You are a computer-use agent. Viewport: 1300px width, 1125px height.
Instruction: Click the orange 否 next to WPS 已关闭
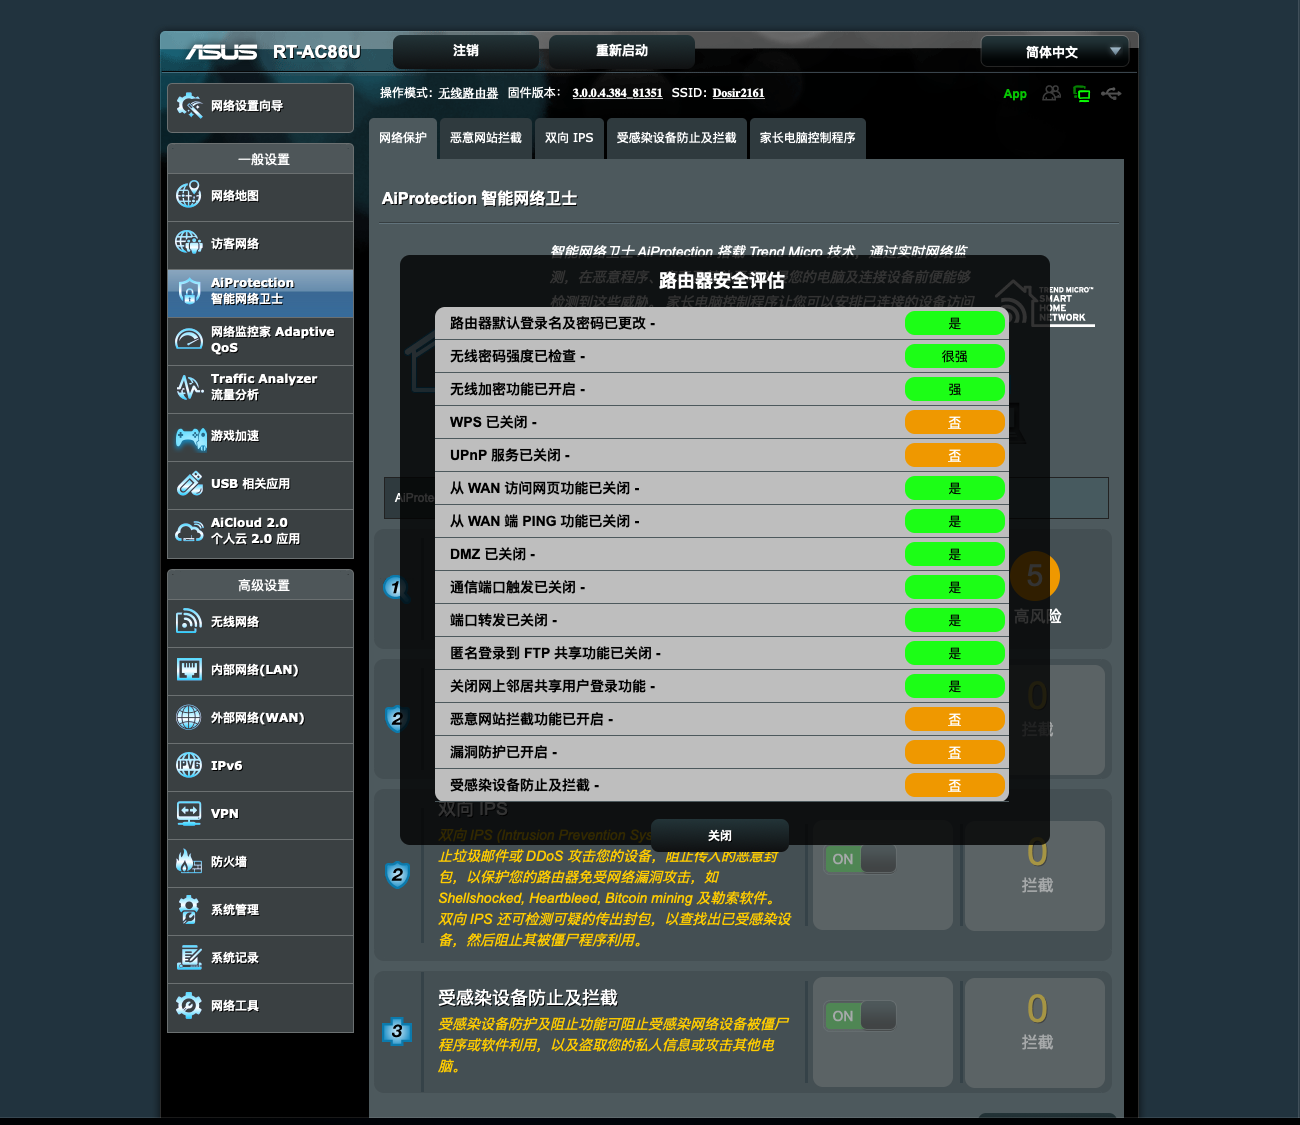pyautogui.click(x=955, y=422)
